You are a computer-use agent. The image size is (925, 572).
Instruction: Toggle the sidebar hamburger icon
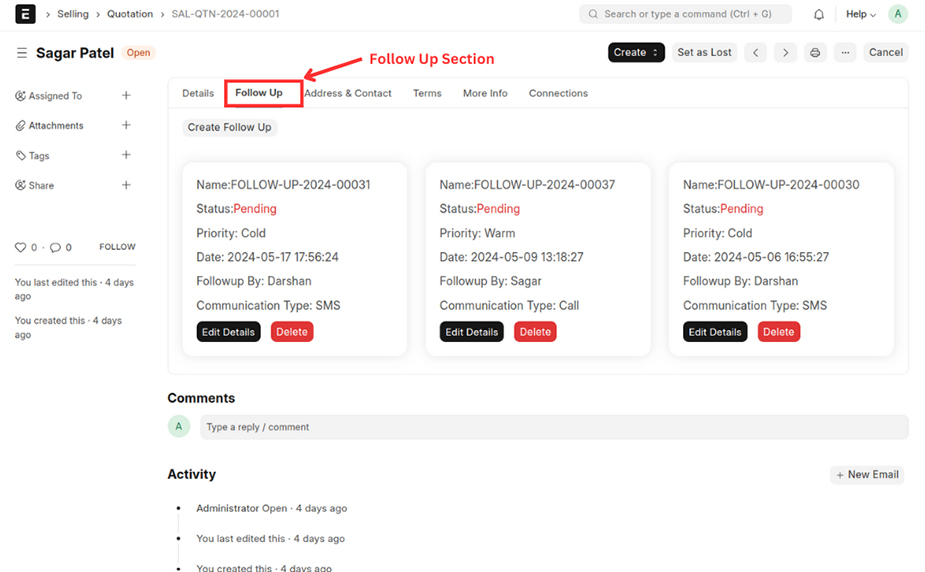click(x=22, y=53)
